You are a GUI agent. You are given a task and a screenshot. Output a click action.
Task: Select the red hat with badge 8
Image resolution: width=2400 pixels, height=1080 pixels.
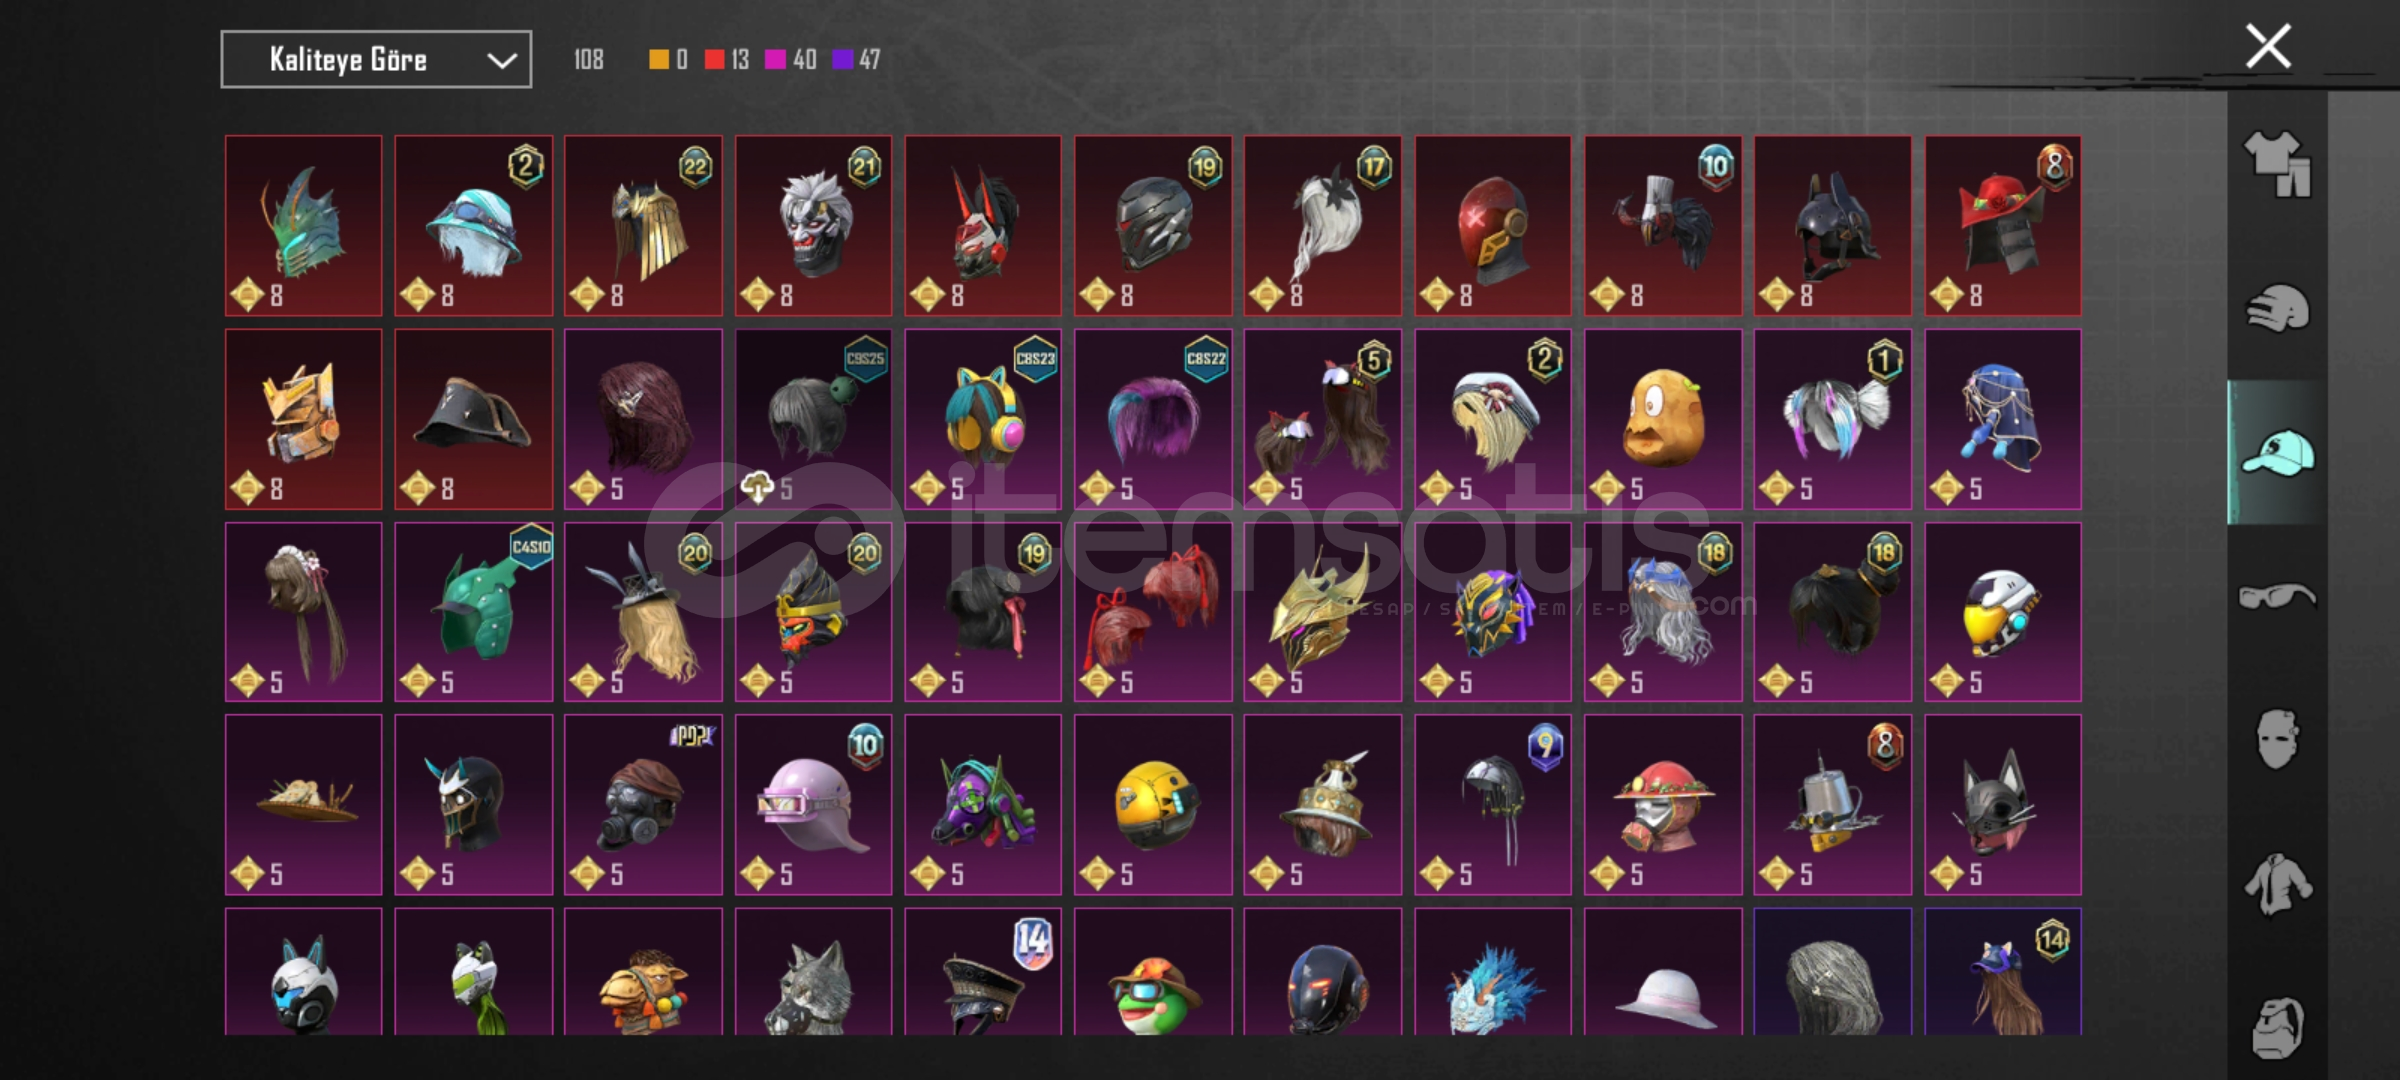[2003, 226]
